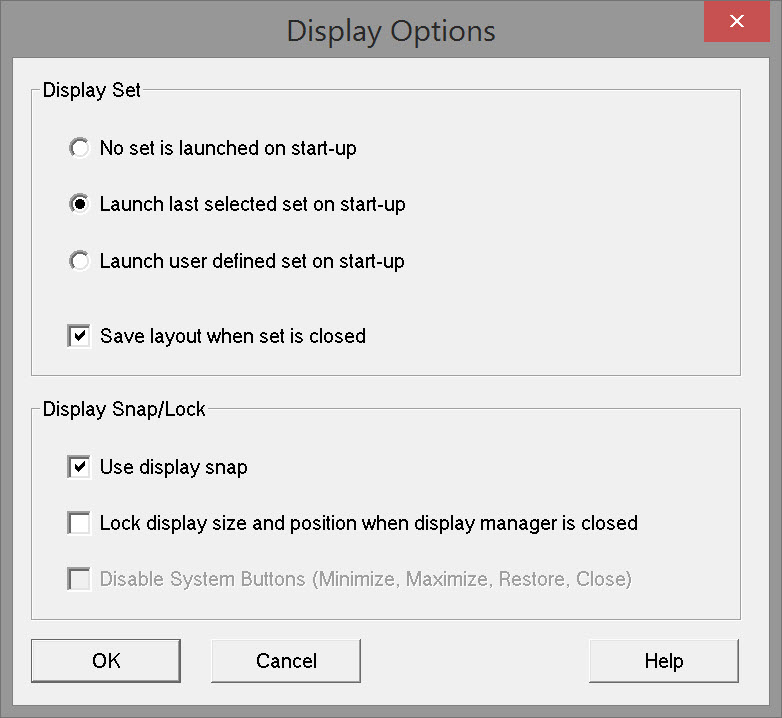Open Help for Display Options
This screenshot has width=782, height=718.
[x=663, y=661]
